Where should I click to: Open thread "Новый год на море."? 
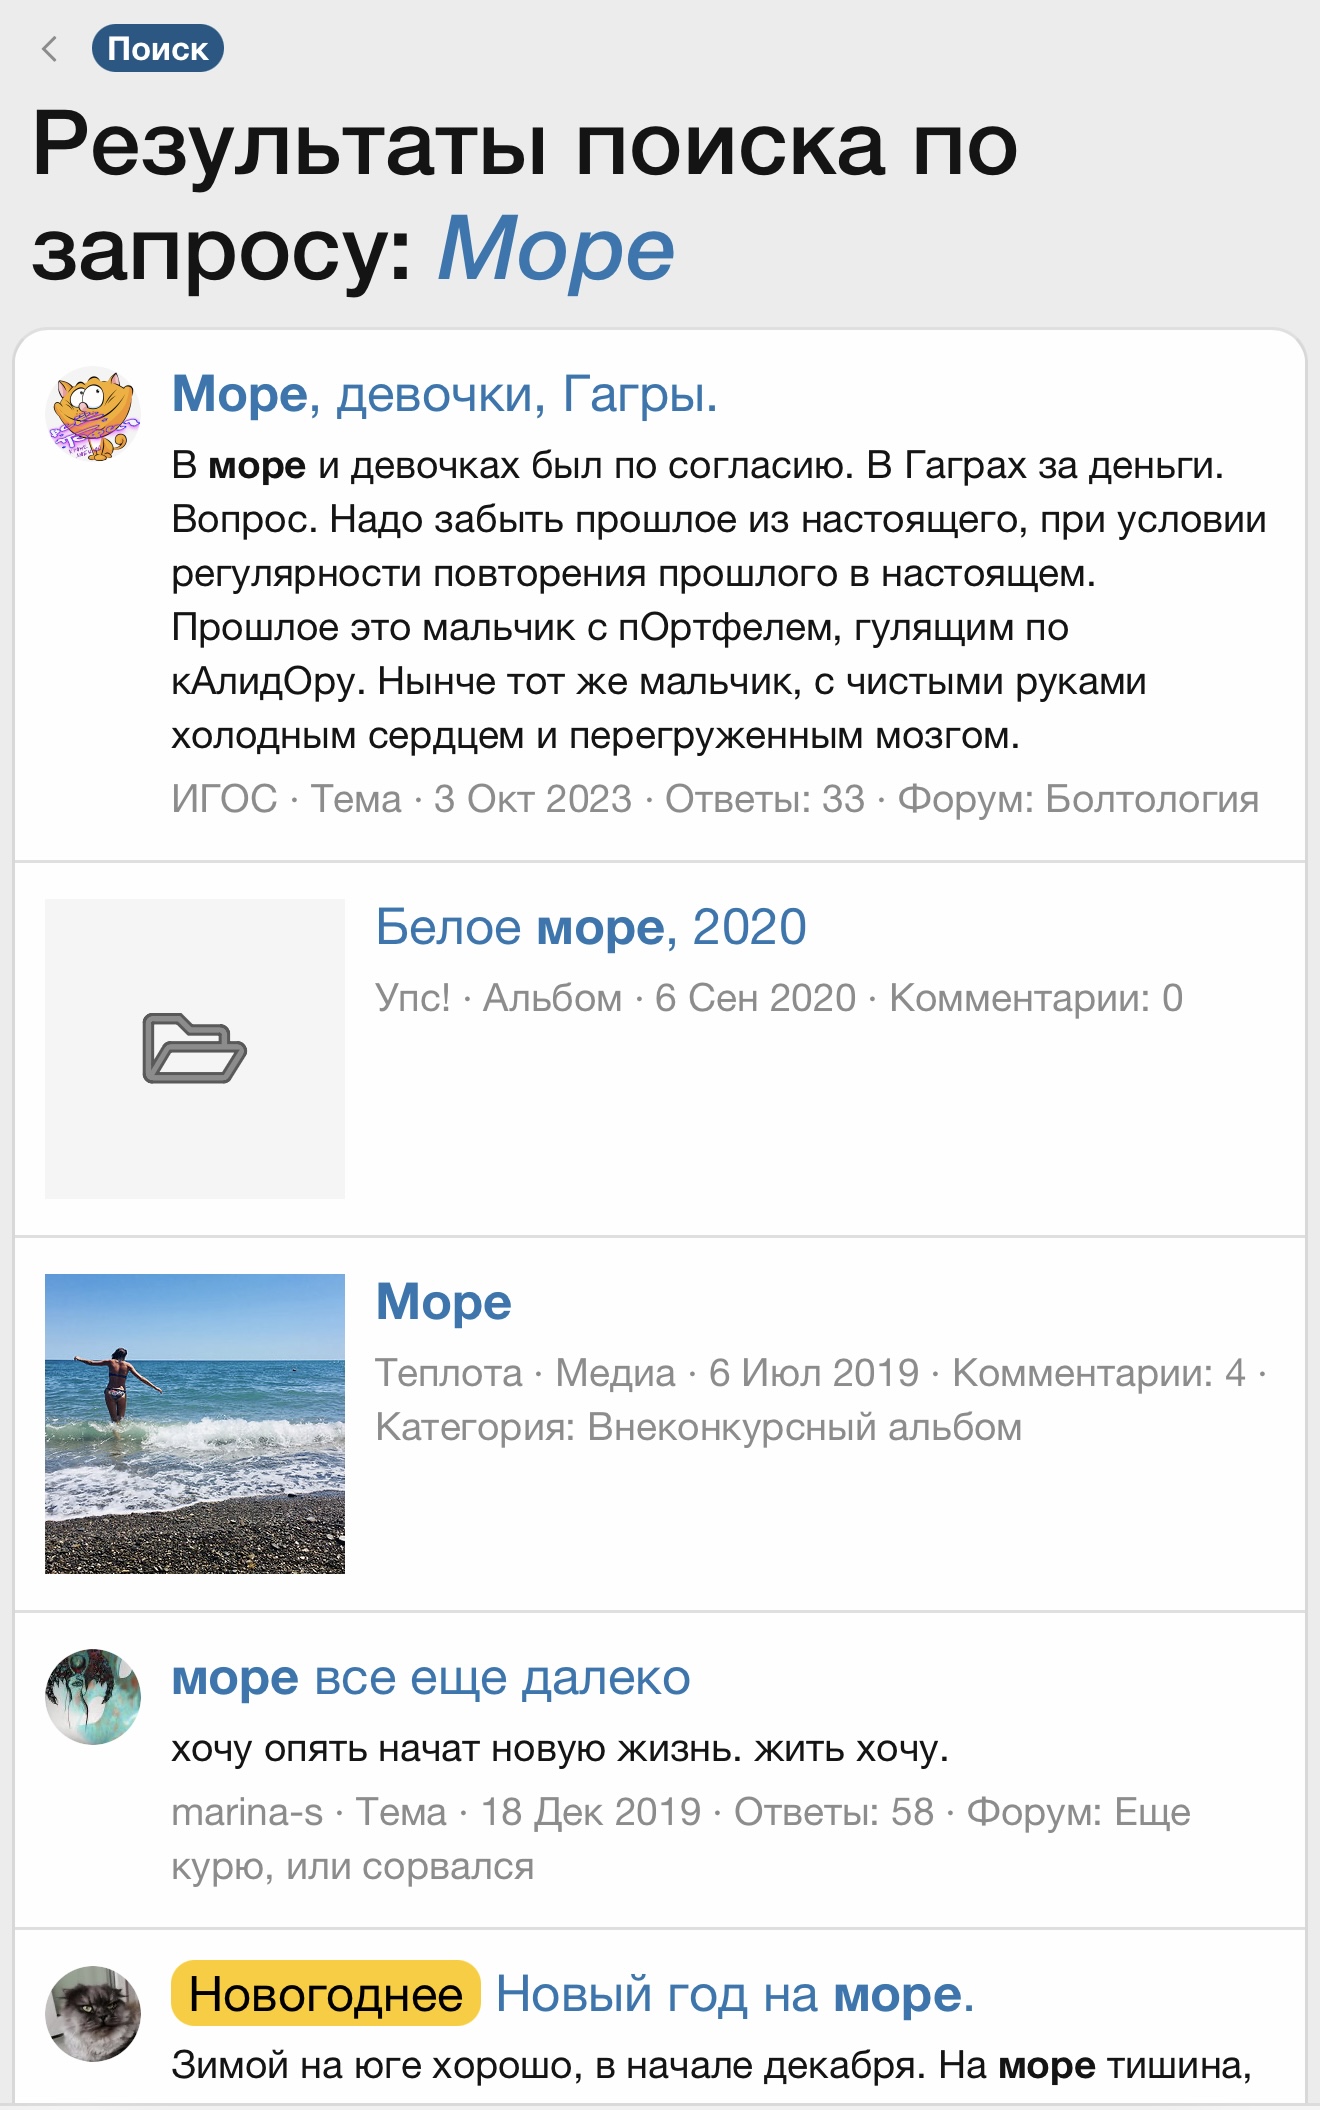click(734, 1994)
